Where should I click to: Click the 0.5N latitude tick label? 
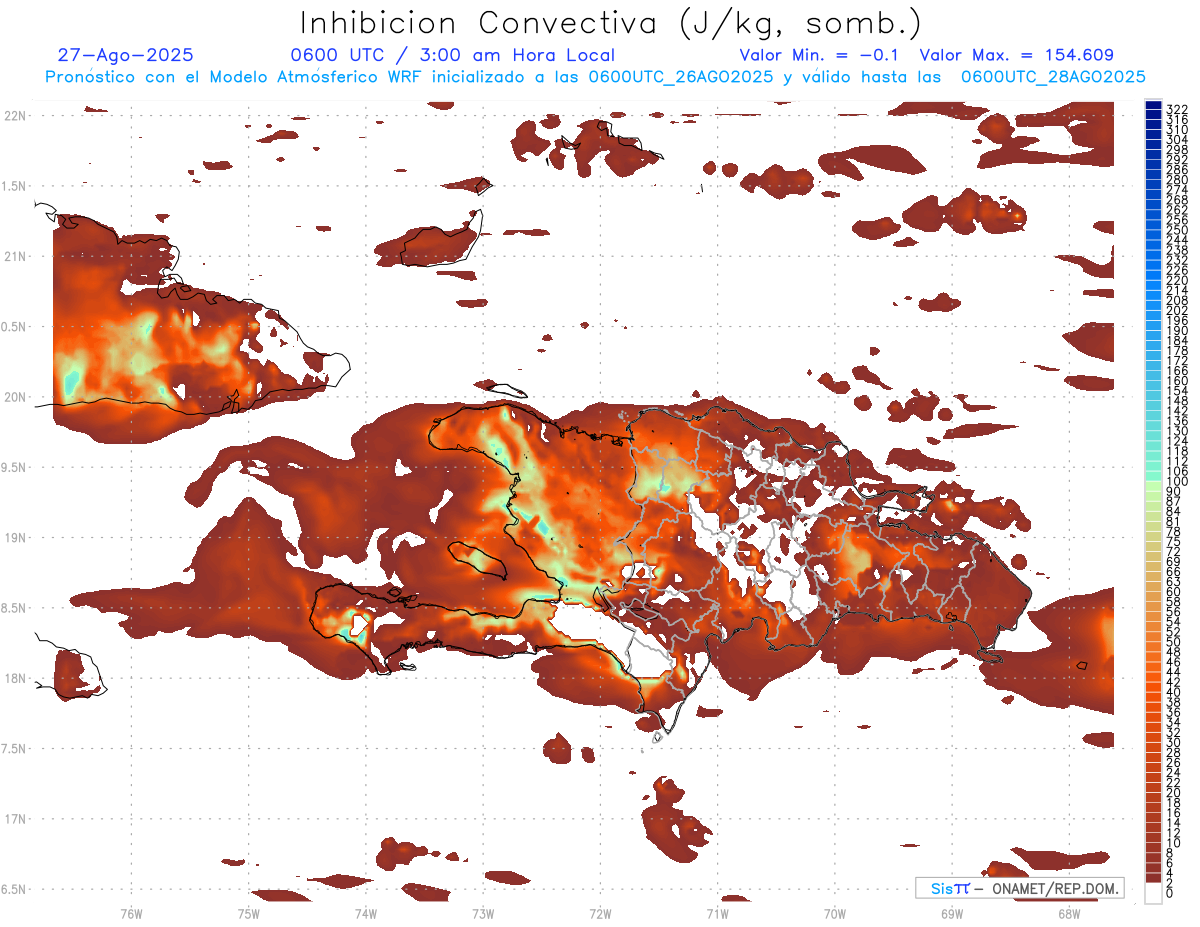[14, 327]
